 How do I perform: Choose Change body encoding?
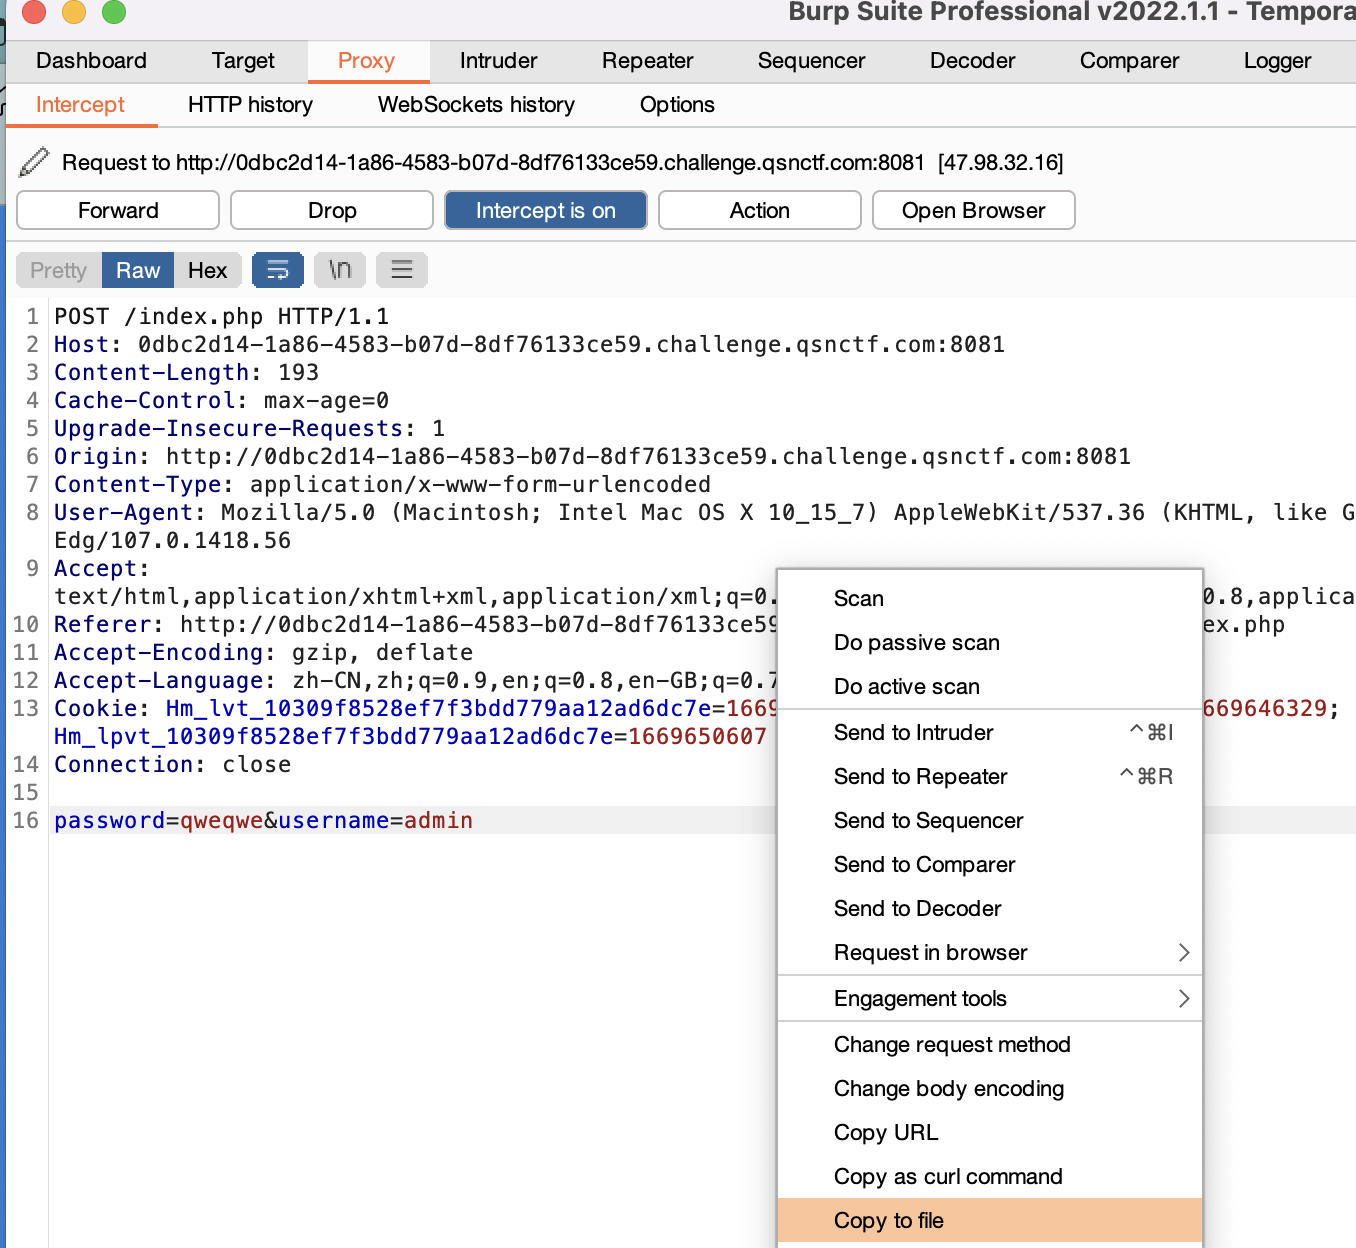[x=990, y=1088]
